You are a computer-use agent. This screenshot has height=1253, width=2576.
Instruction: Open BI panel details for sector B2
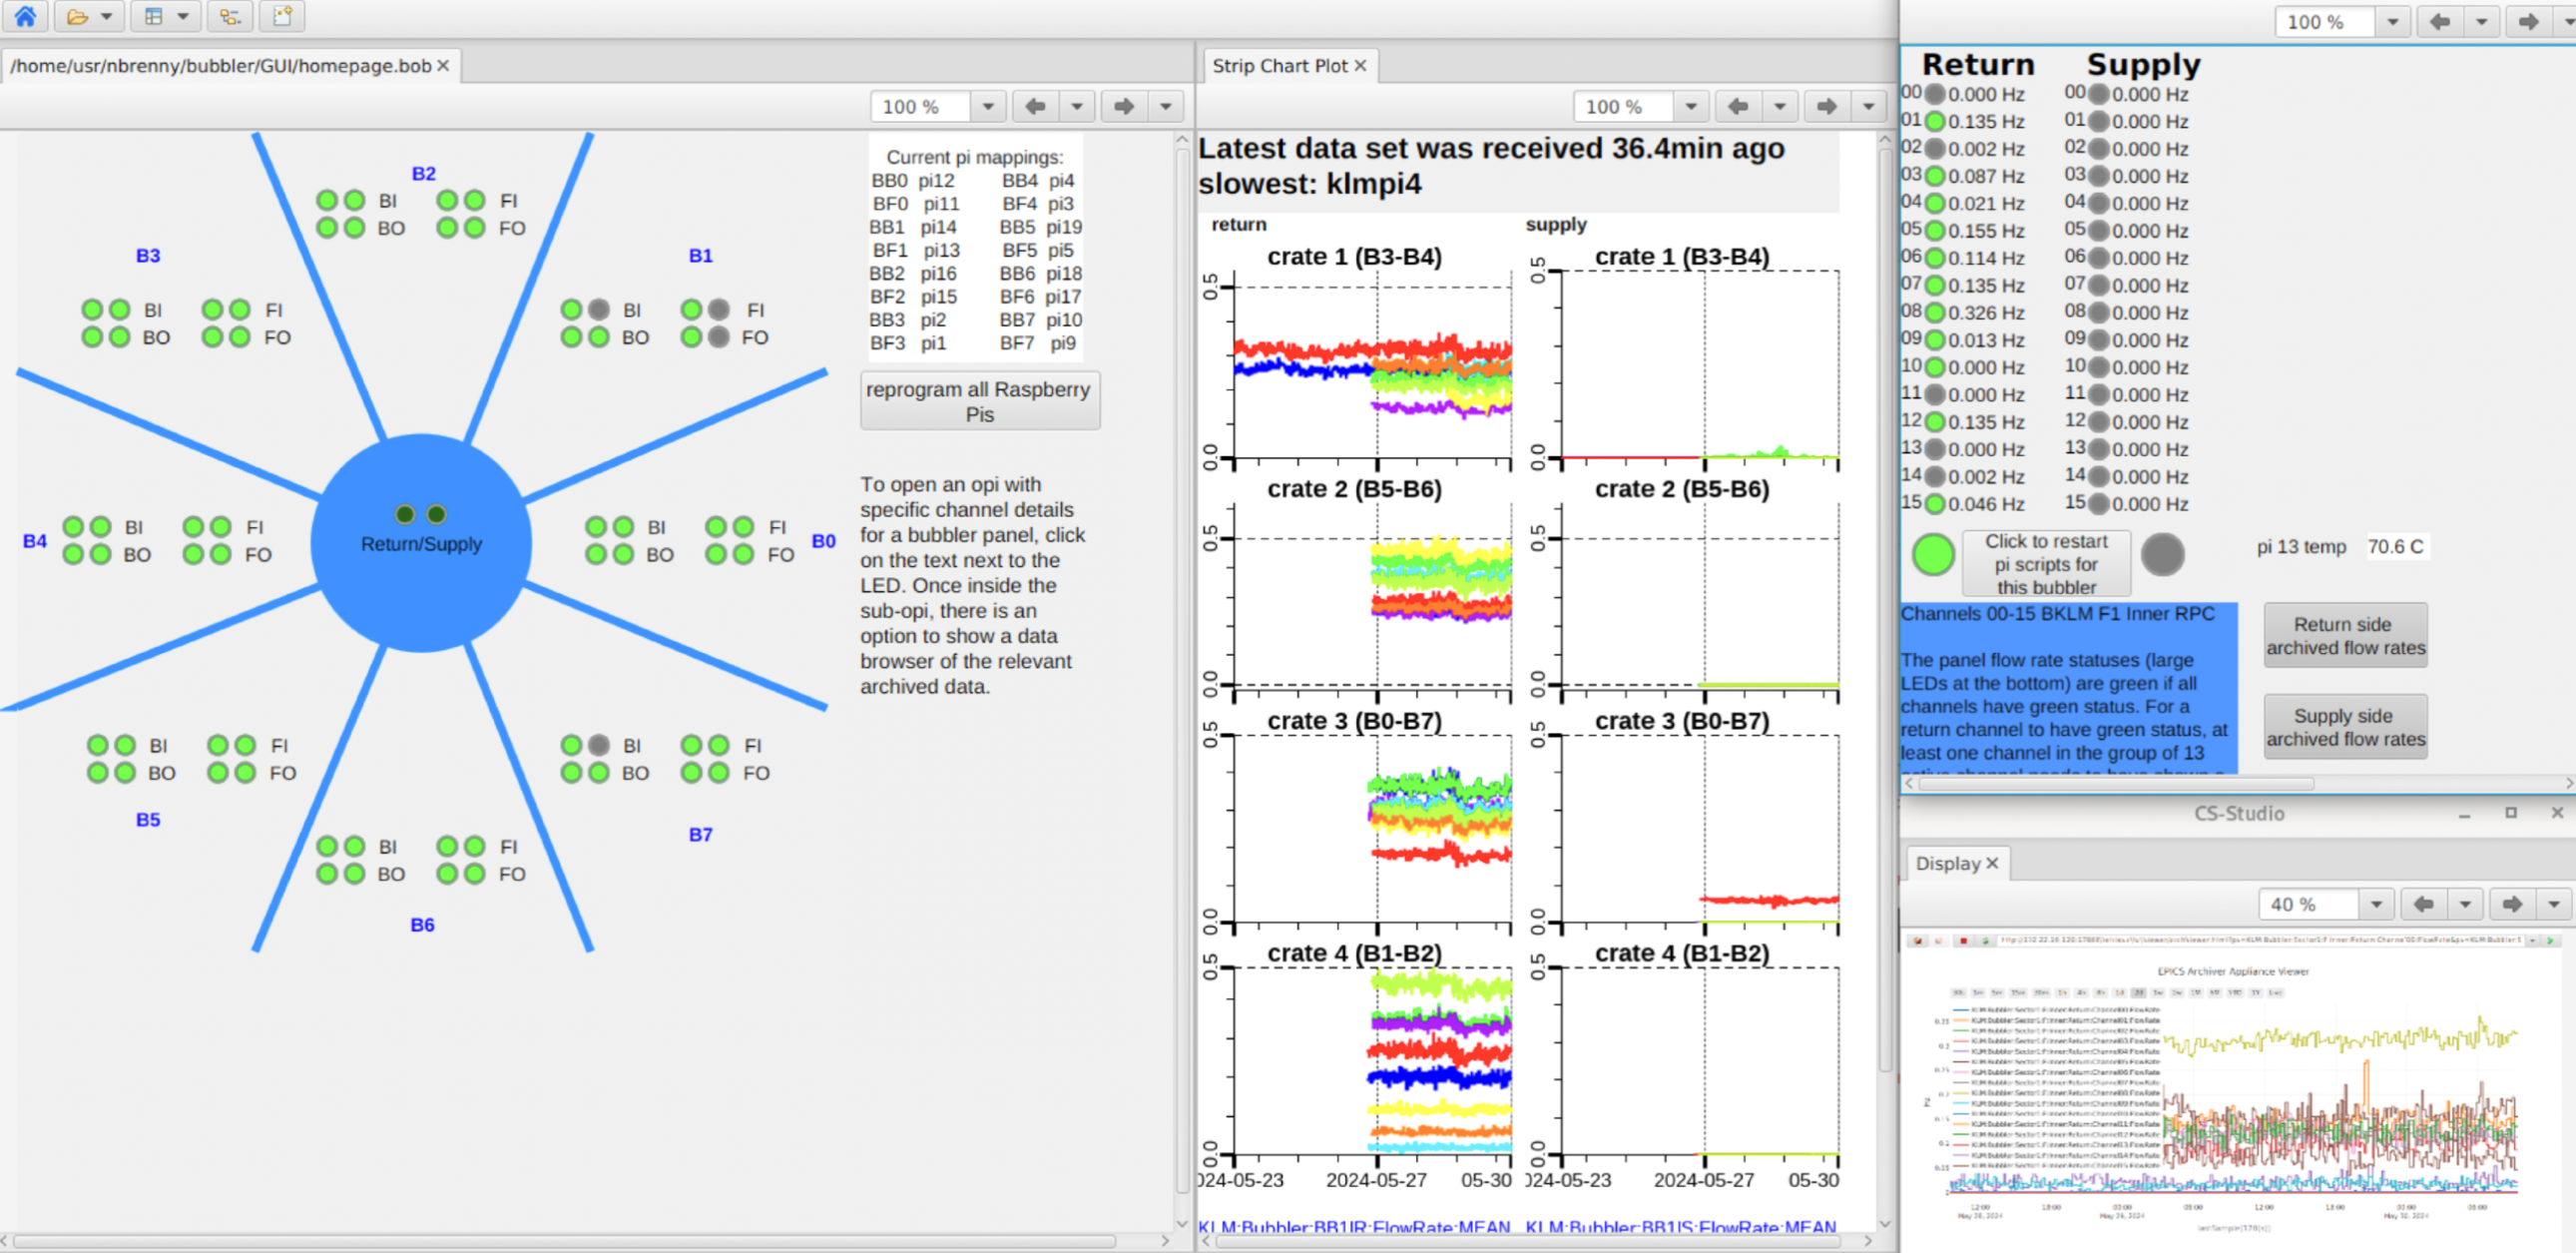(388, 201)
